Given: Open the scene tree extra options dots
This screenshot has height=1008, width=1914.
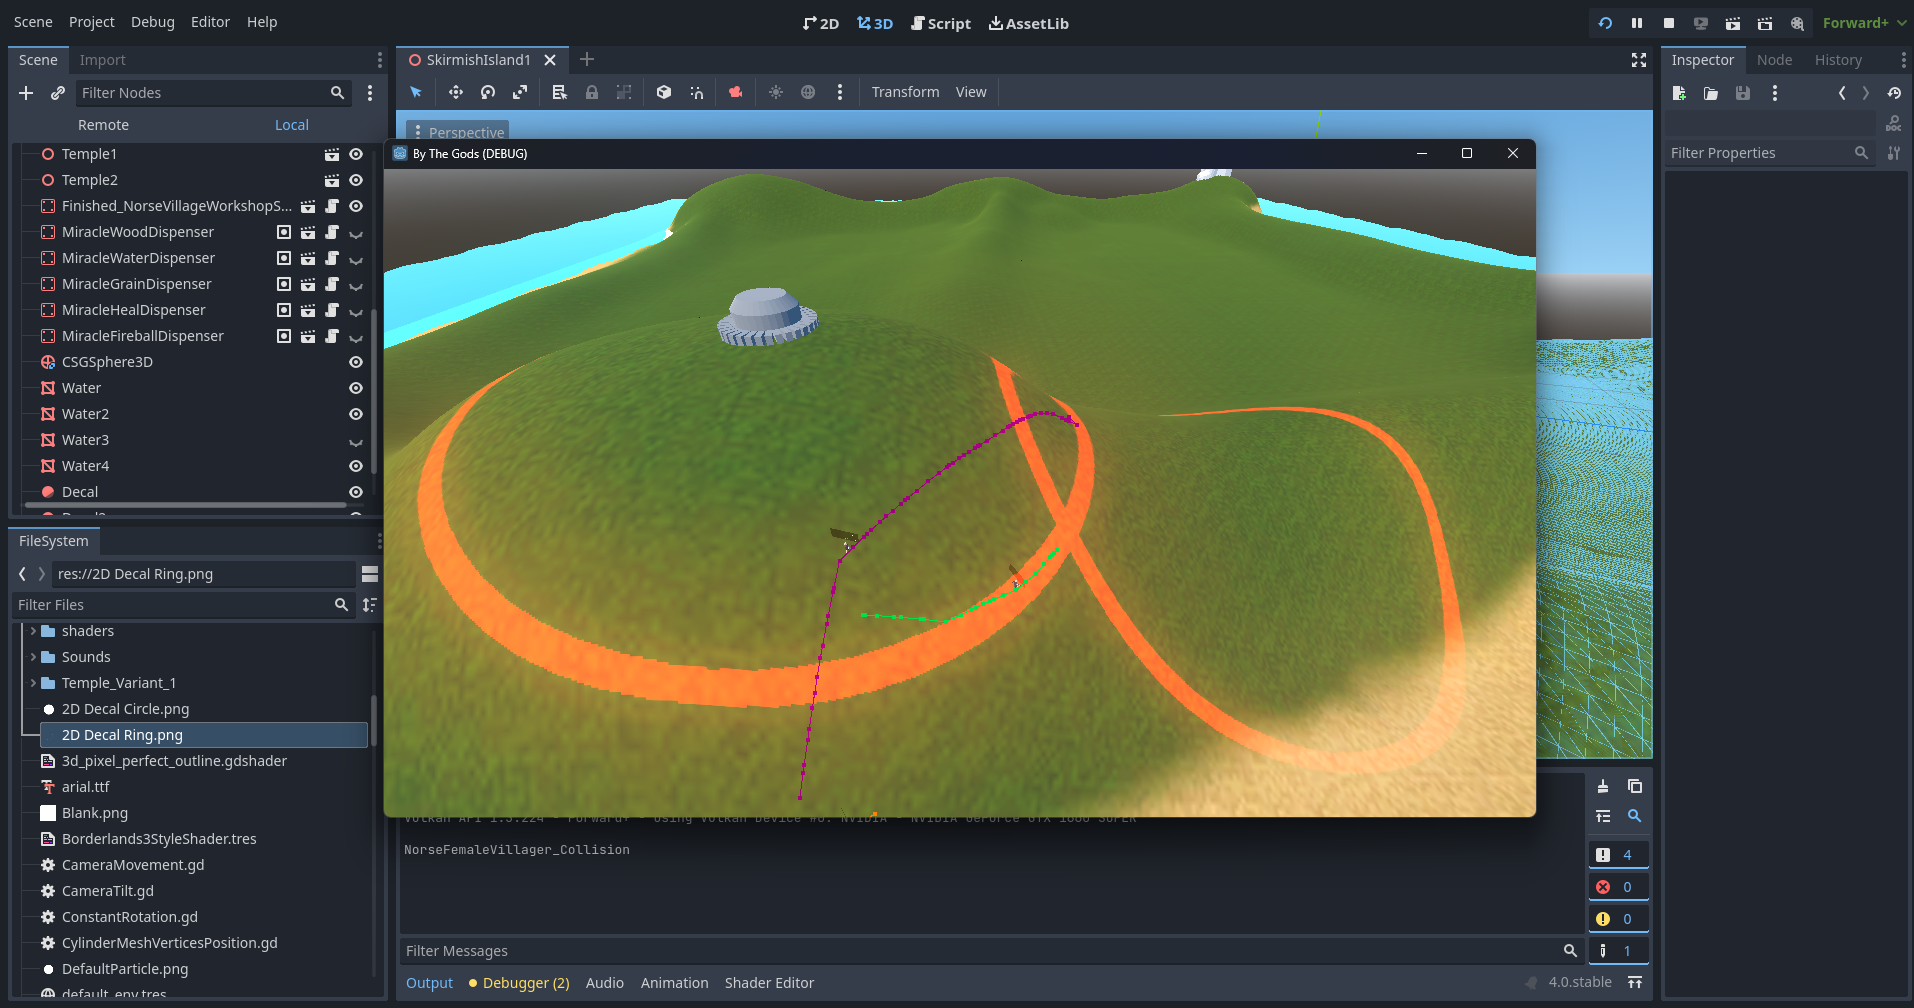Looking at the screenshot, I should (x=370, y=93).
